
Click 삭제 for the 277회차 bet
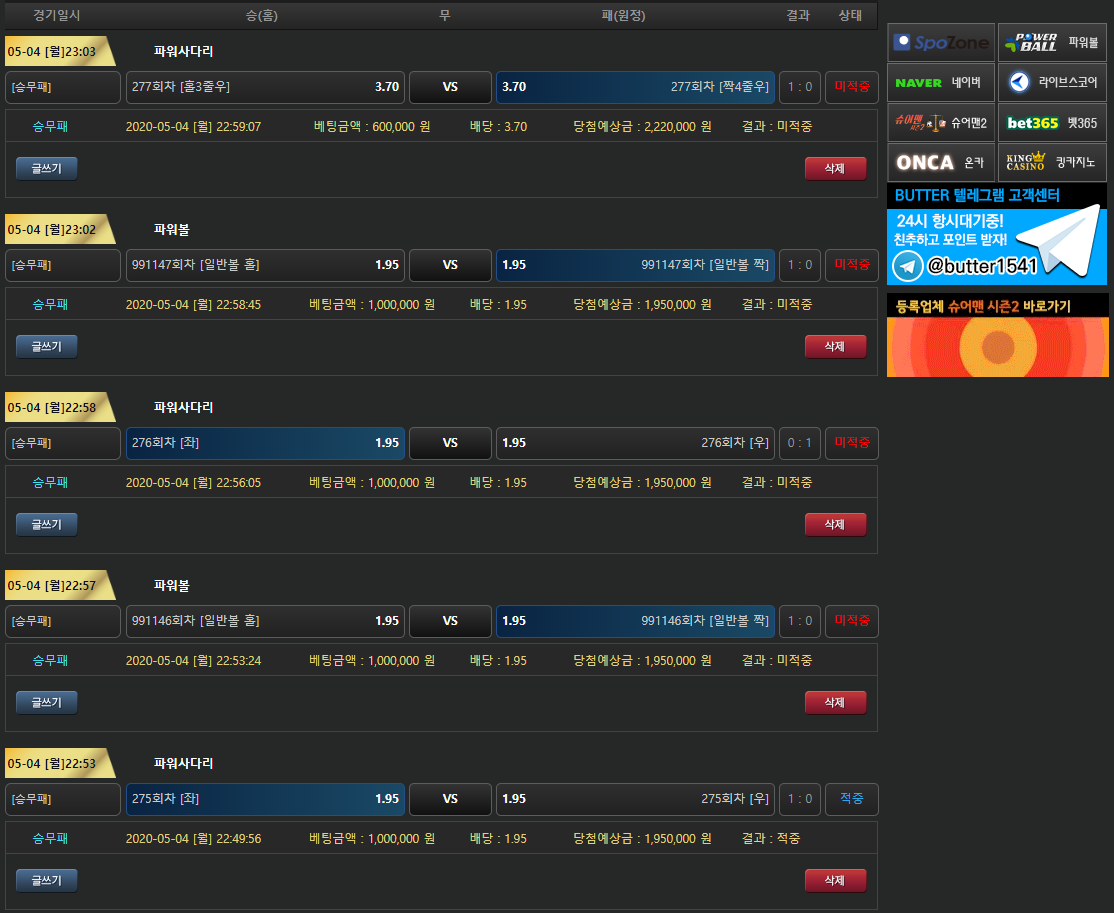click(x=835, y=169)
